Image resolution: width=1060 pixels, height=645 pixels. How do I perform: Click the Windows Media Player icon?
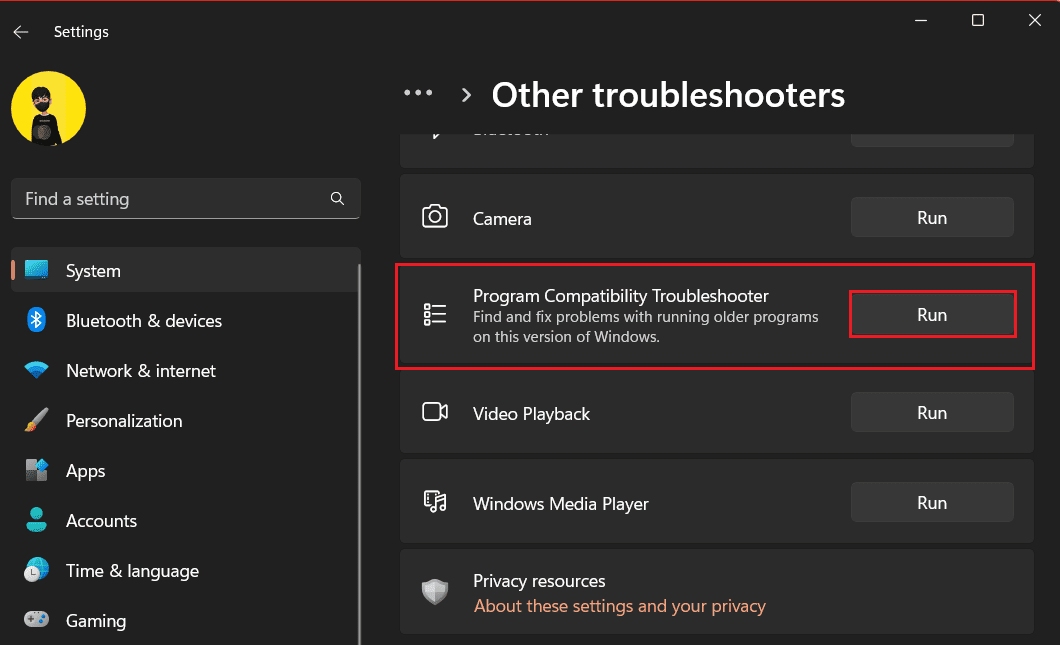click(435, 502)
